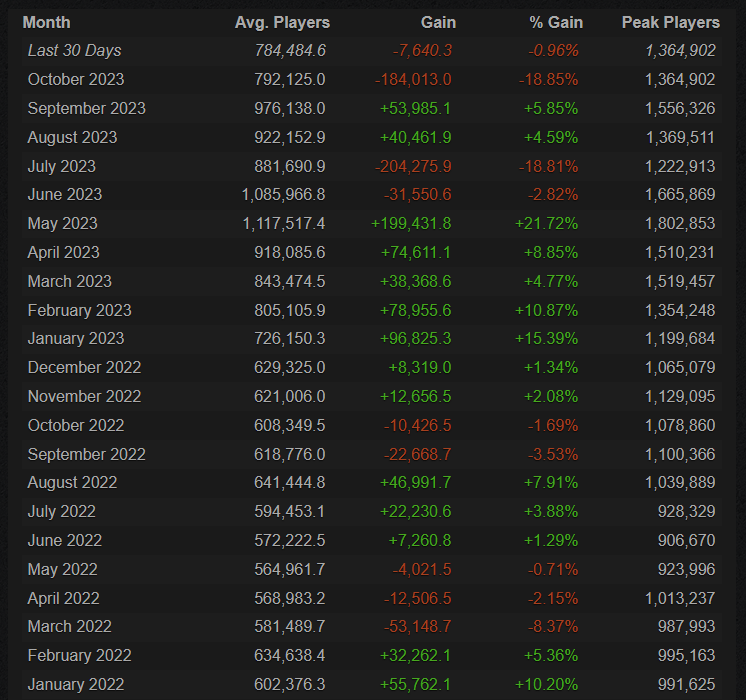Click the average players value 784,484.6
Viewport: 746px width, 700px height.
tap(290, 50)
